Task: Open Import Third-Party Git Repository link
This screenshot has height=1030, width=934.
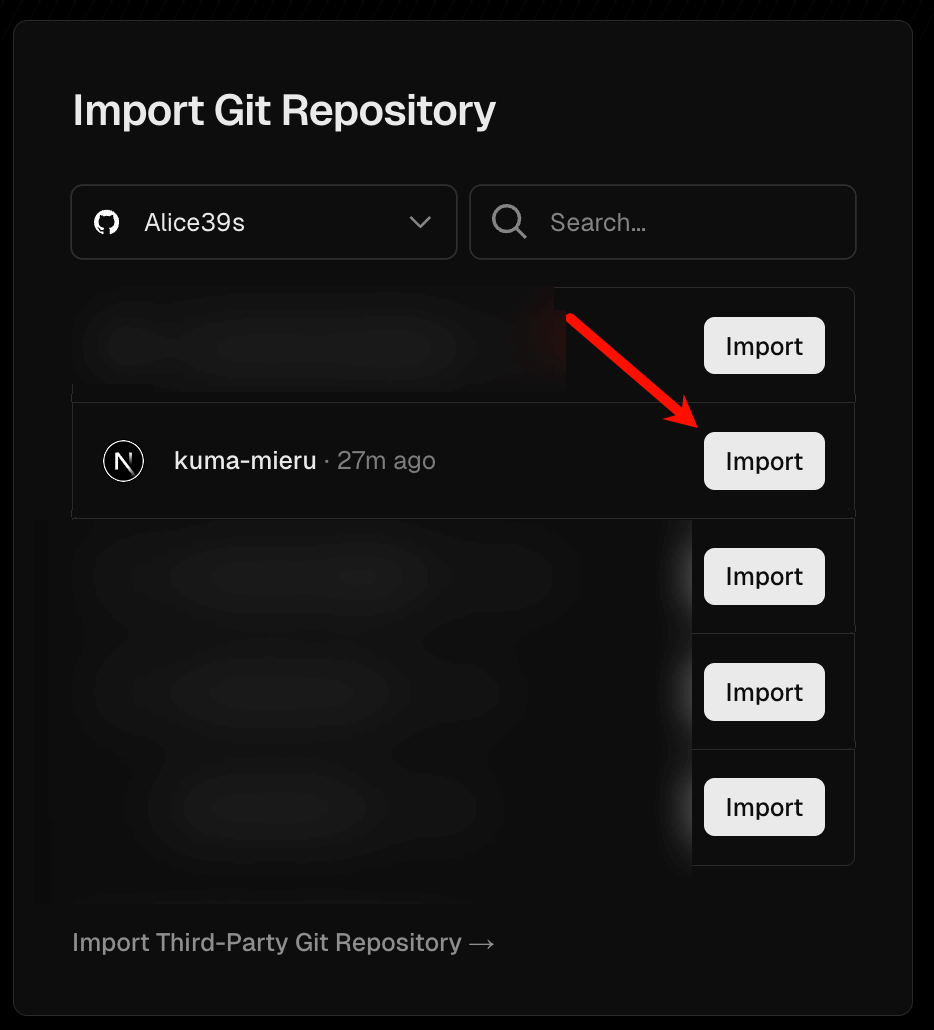Action: (283, 943)
